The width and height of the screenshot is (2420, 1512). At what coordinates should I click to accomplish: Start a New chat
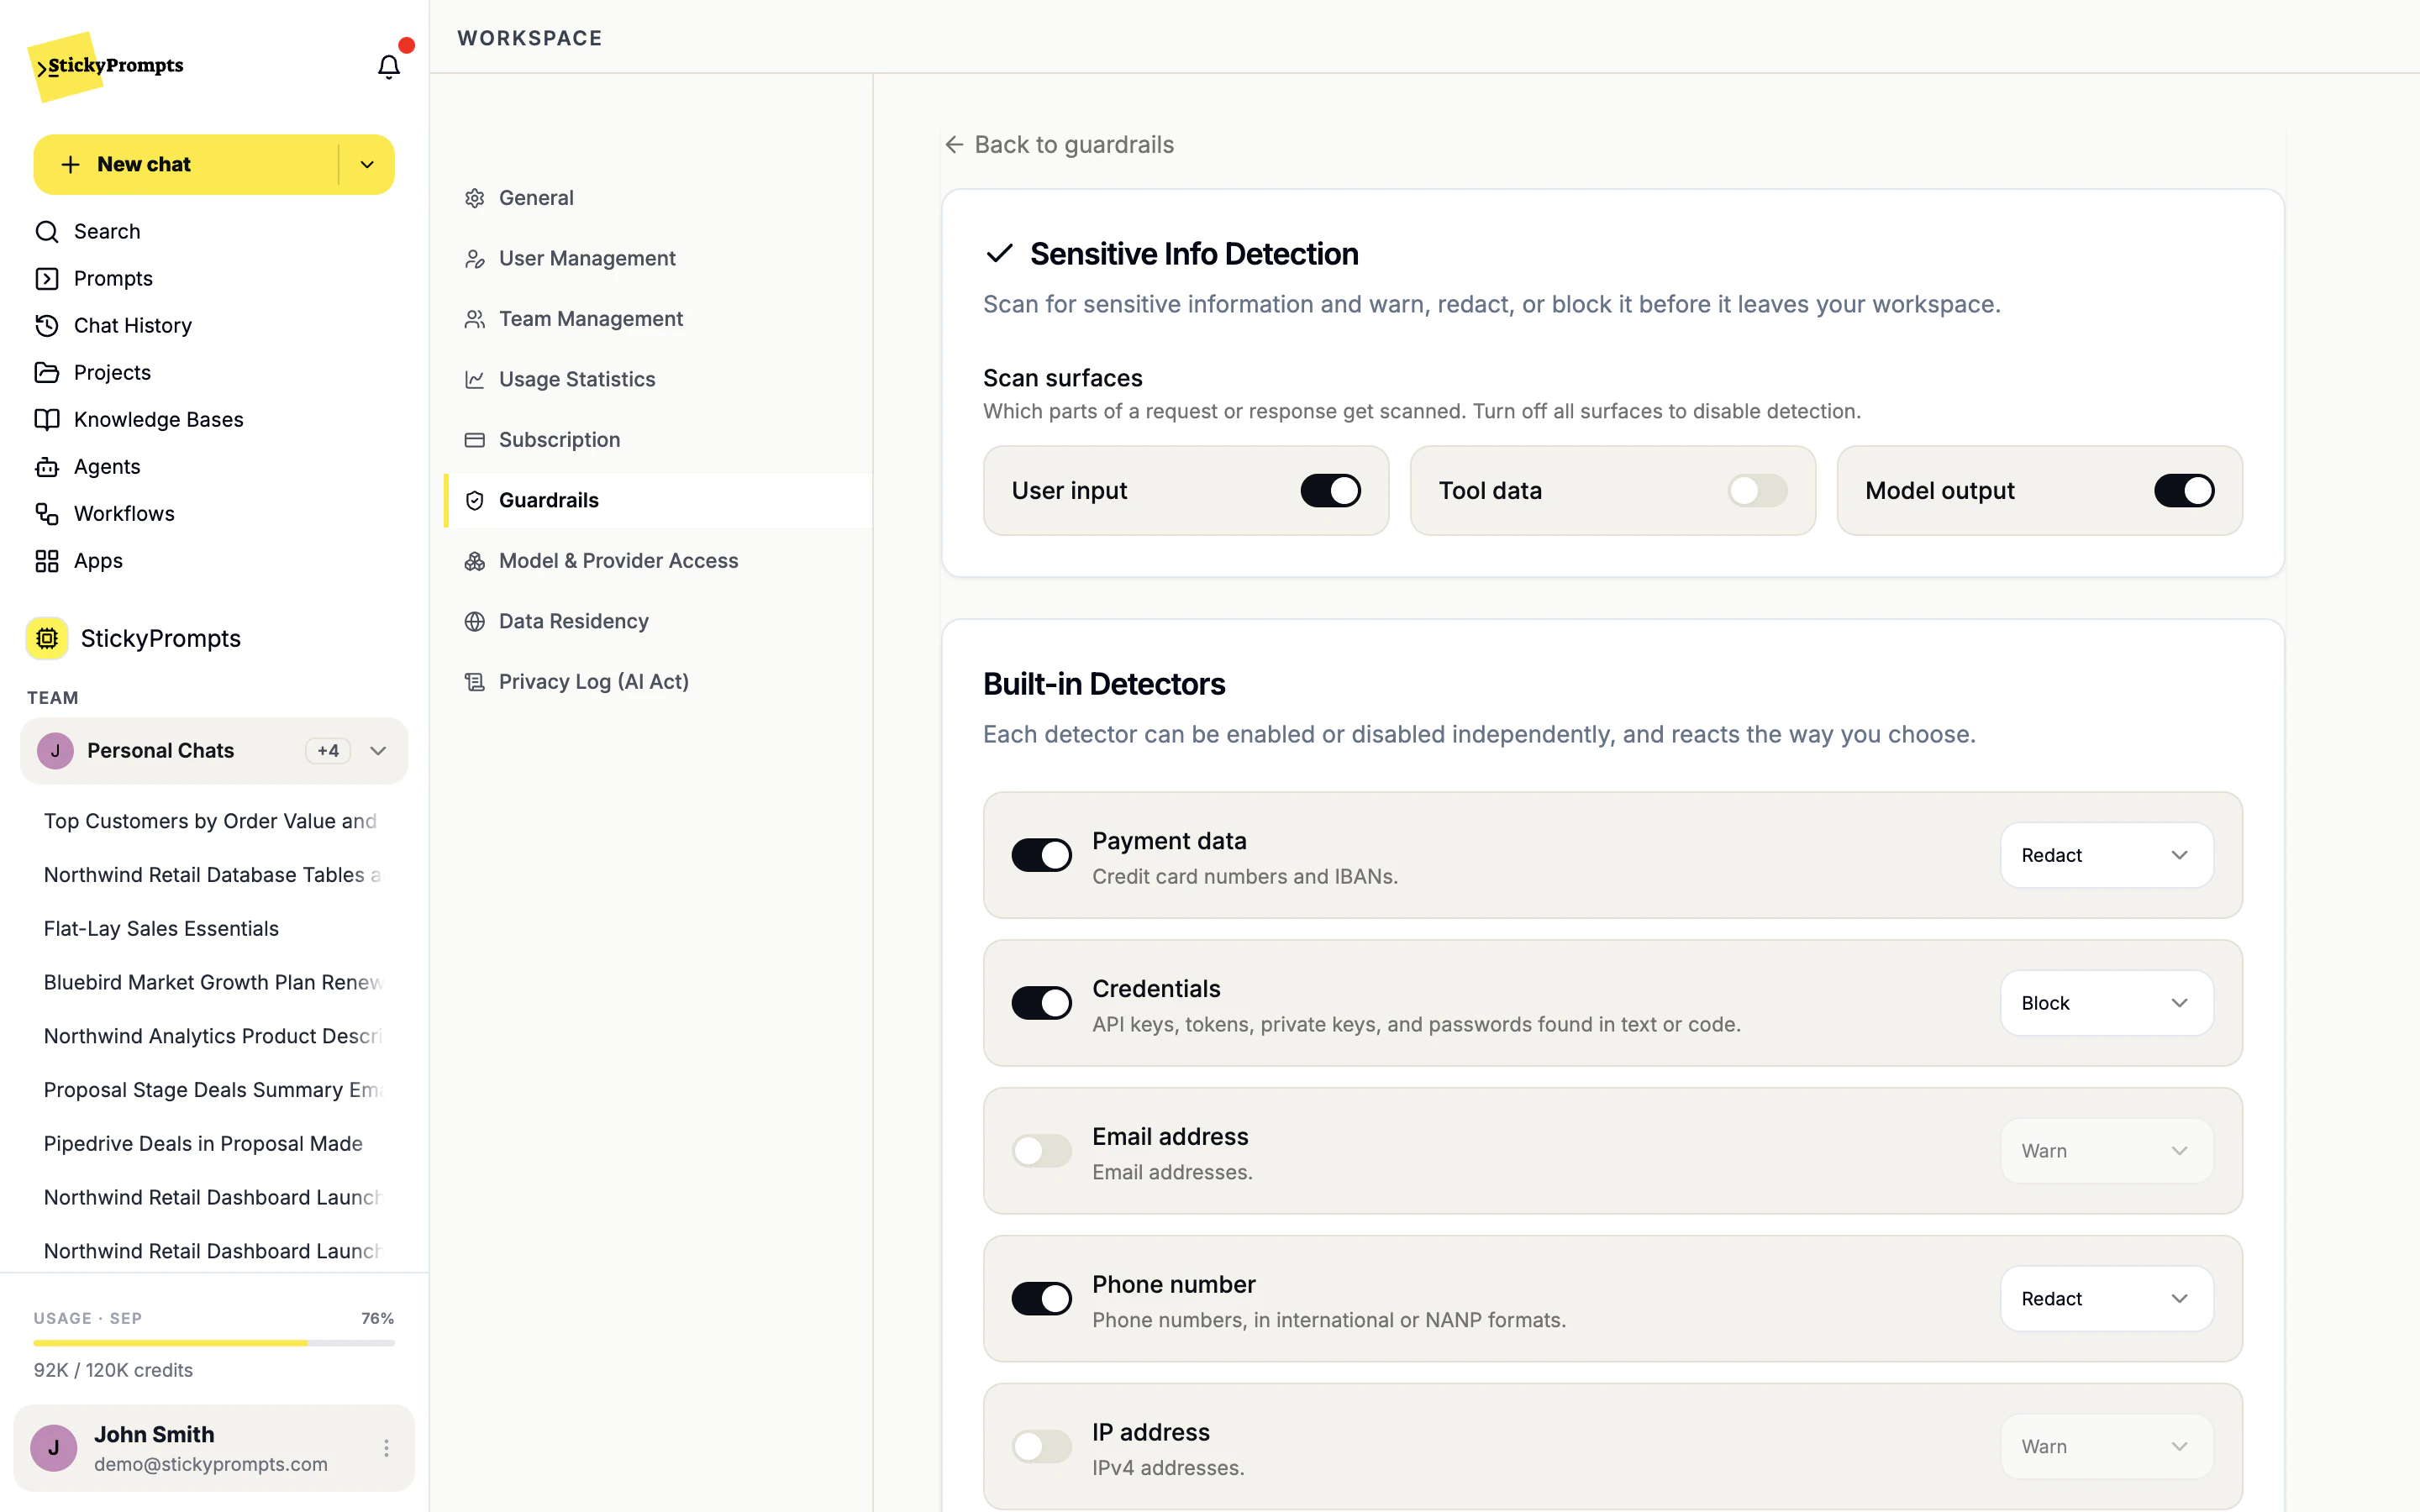tap(186, 165)
